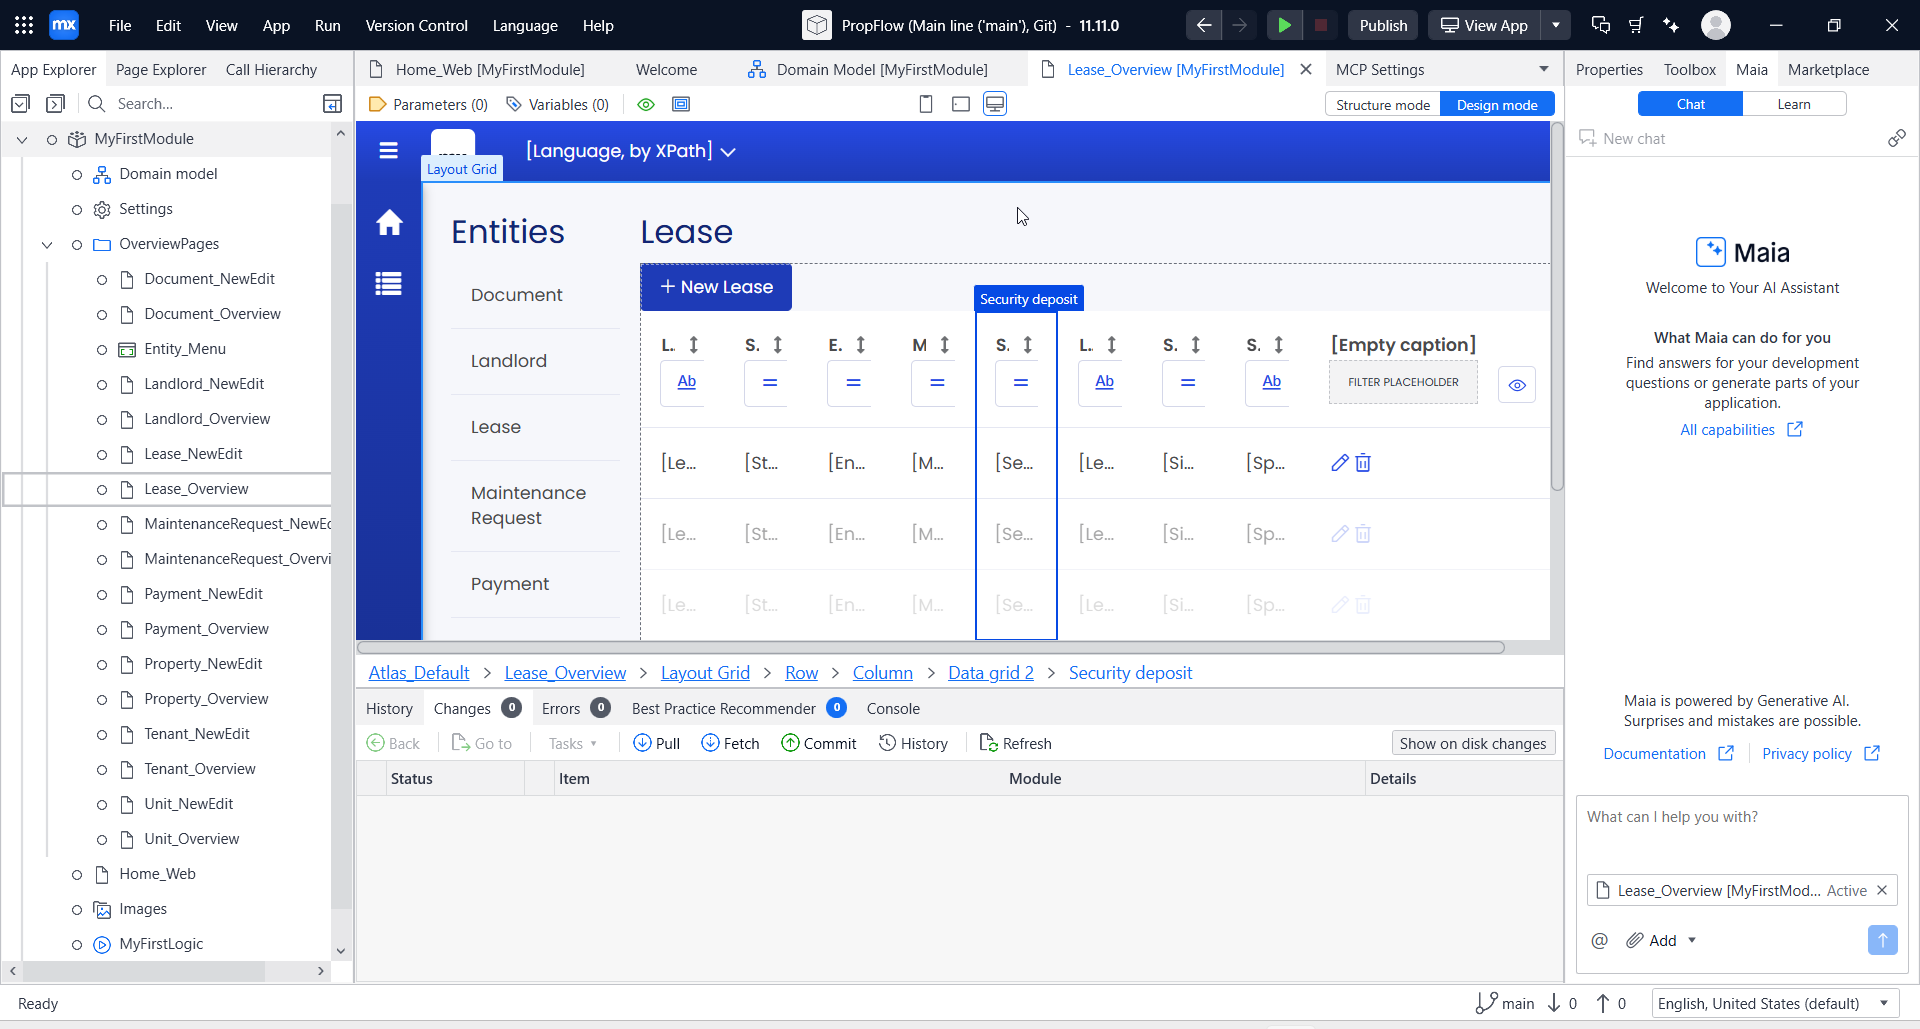This screenshot has width=1920, height=1029.
Task: Click the link icon next to New chat
Action: coord(1896,138)
